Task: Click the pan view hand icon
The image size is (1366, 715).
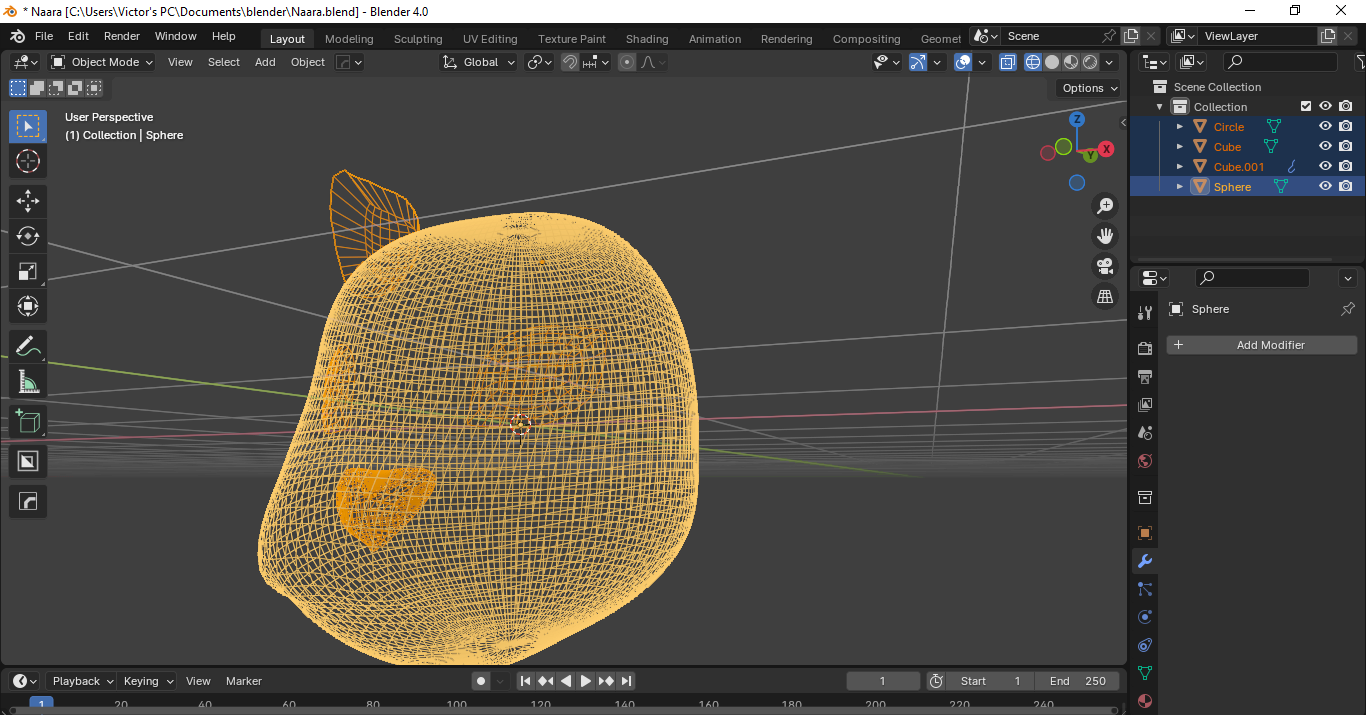Action: [1105, 236]
